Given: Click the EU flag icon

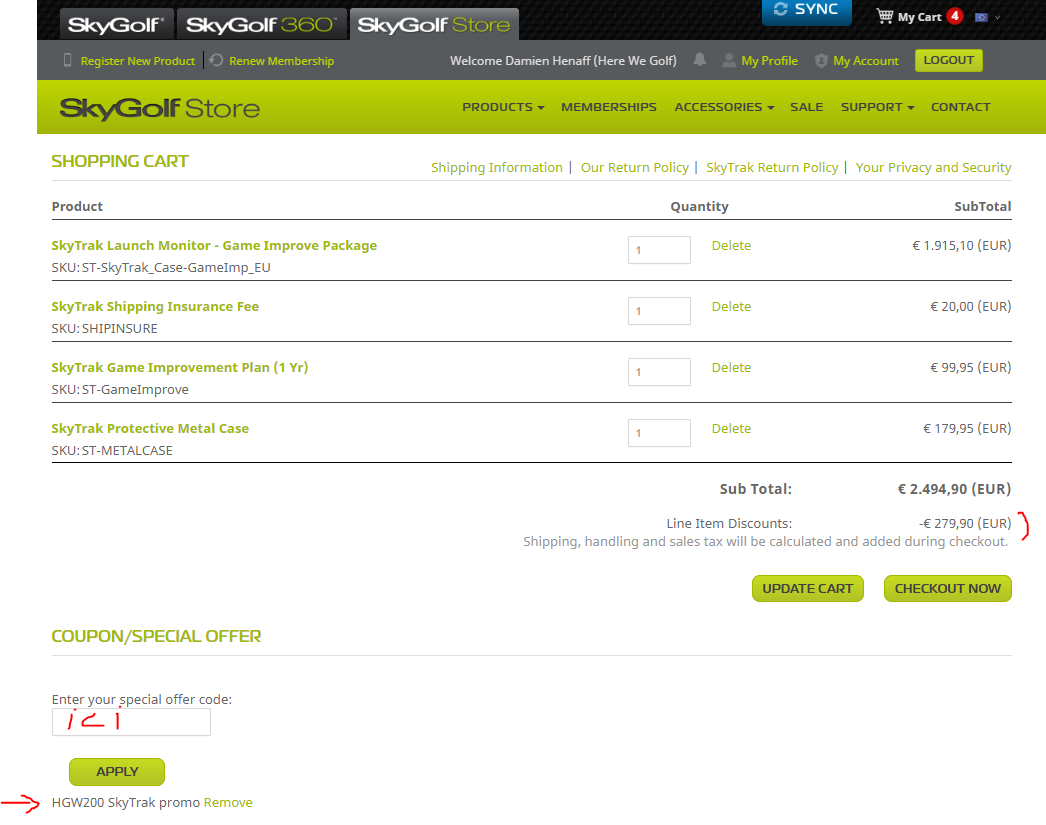Looking at the screenshot, I should coord(981,17).
